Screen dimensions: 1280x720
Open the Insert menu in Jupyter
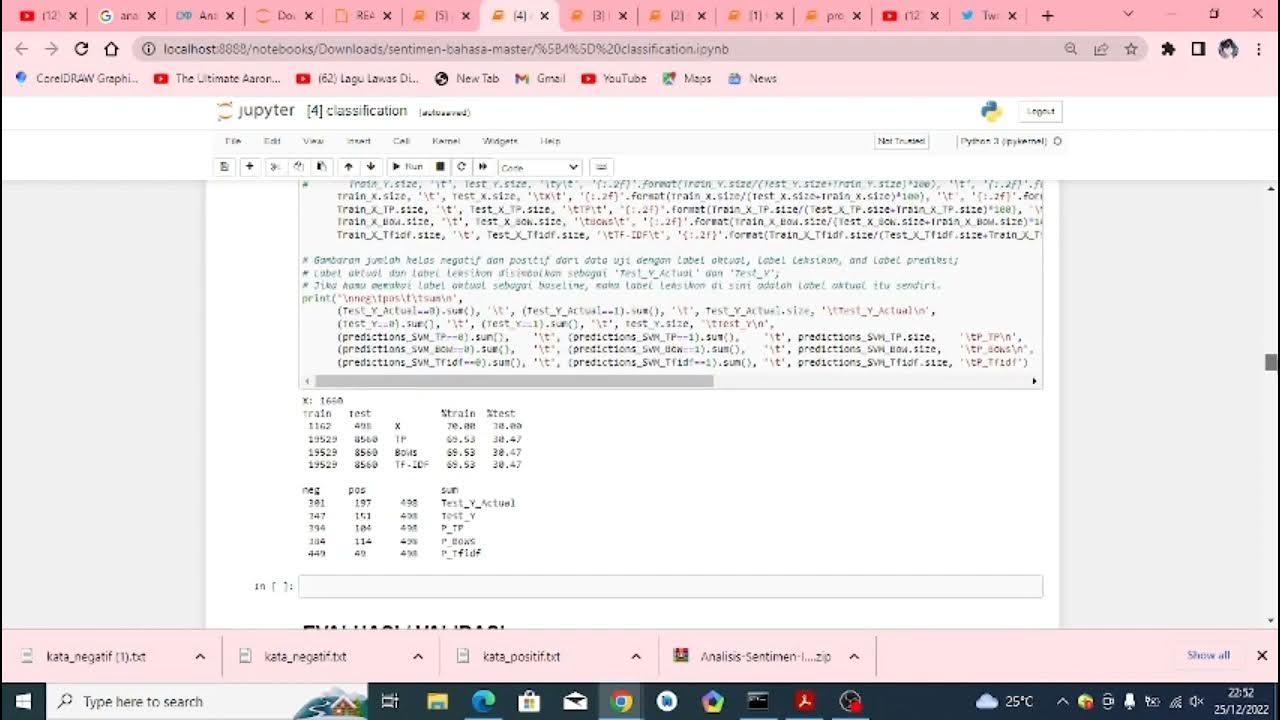[x=358, y=141]
